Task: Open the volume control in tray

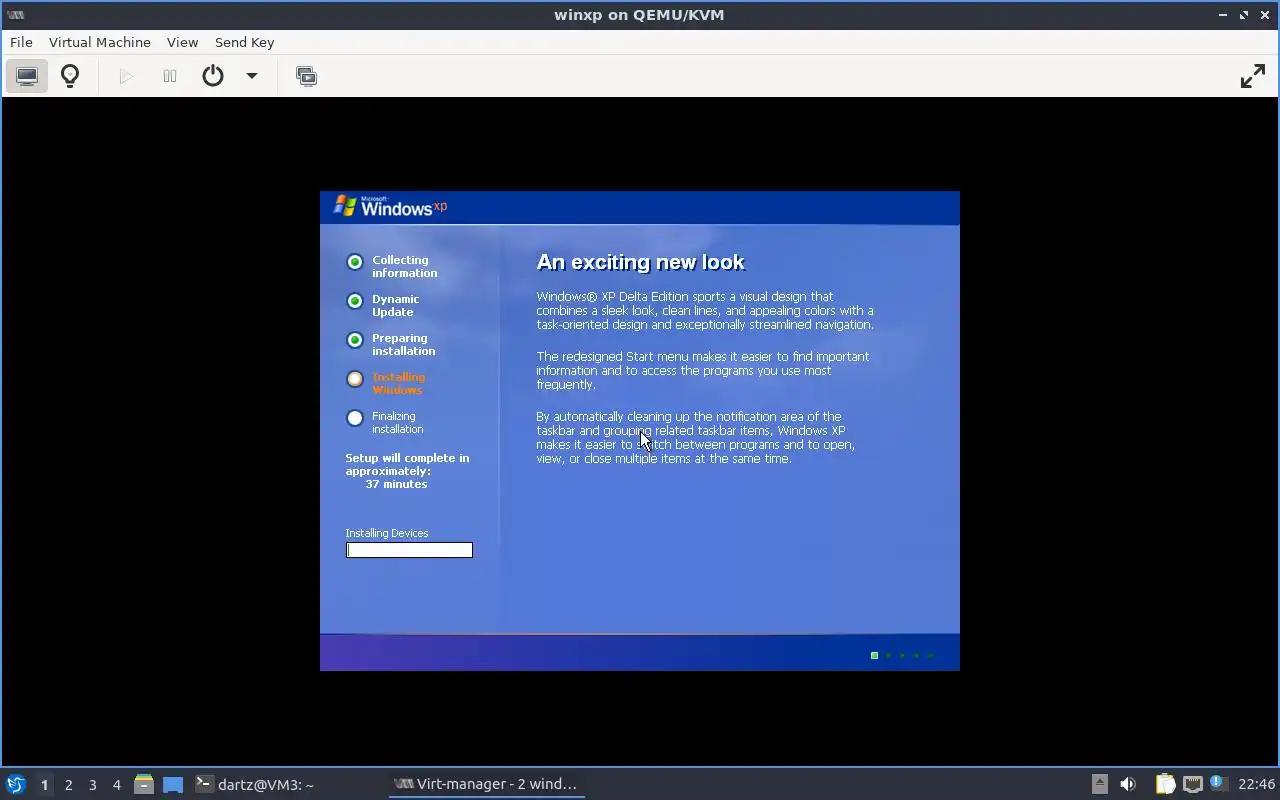Action: click(1128, 784)
